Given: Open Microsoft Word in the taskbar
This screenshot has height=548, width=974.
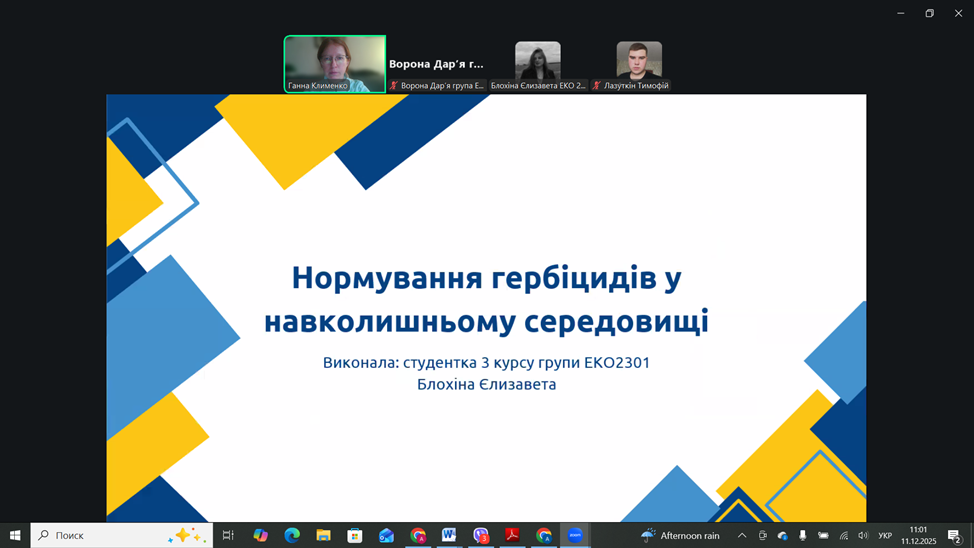Looking at the screenshot, I should (449, 536).
